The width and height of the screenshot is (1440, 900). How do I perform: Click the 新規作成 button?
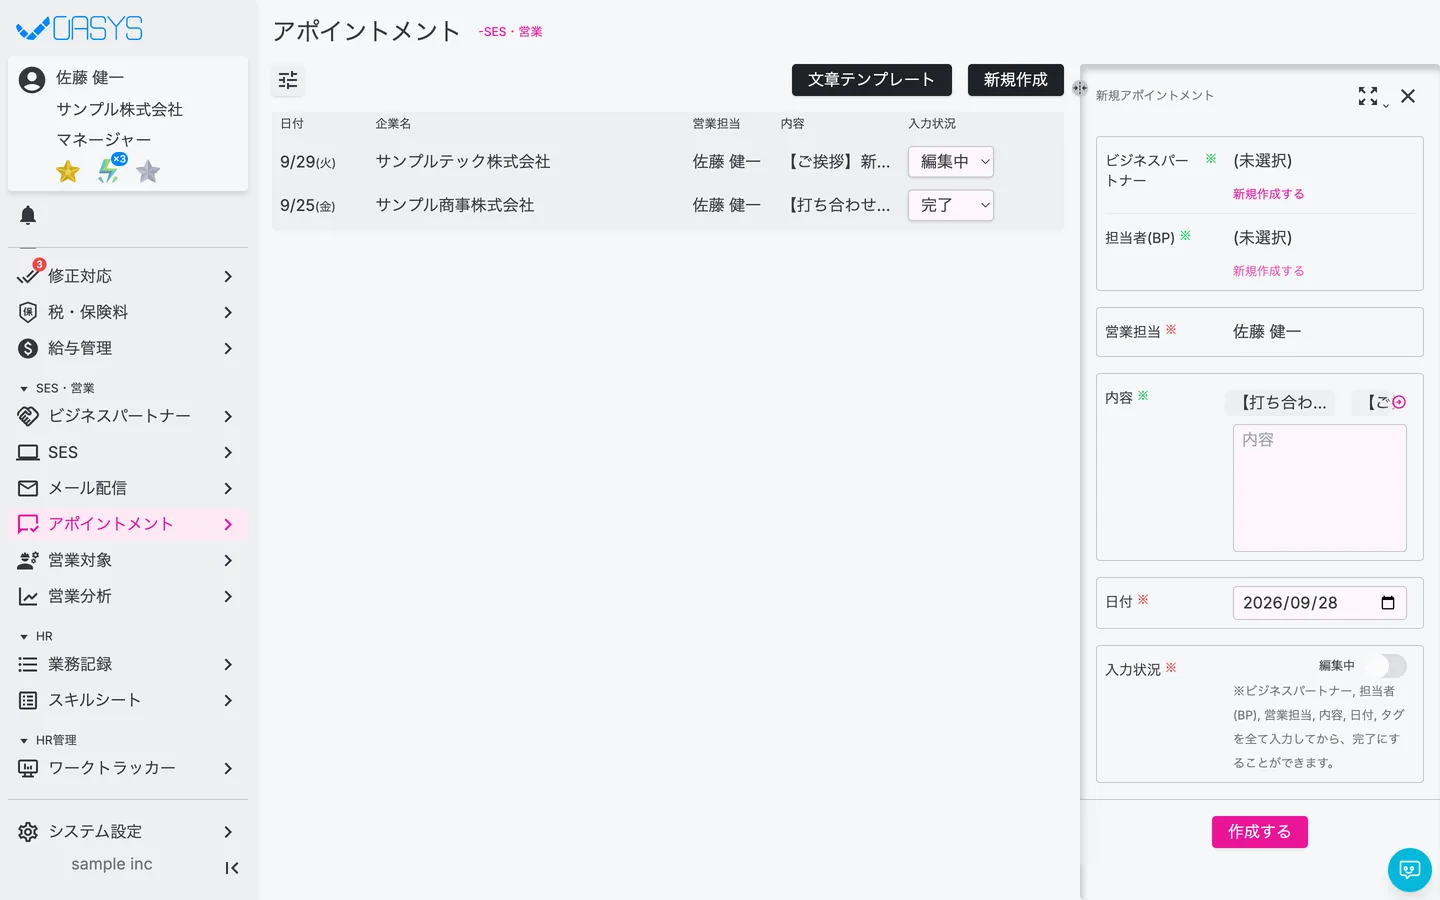(x=1015, y=80)
